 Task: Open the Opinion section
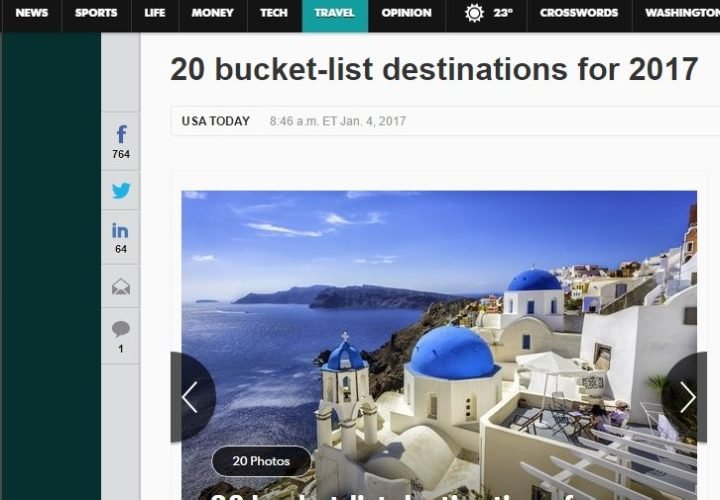pos(406,13)
